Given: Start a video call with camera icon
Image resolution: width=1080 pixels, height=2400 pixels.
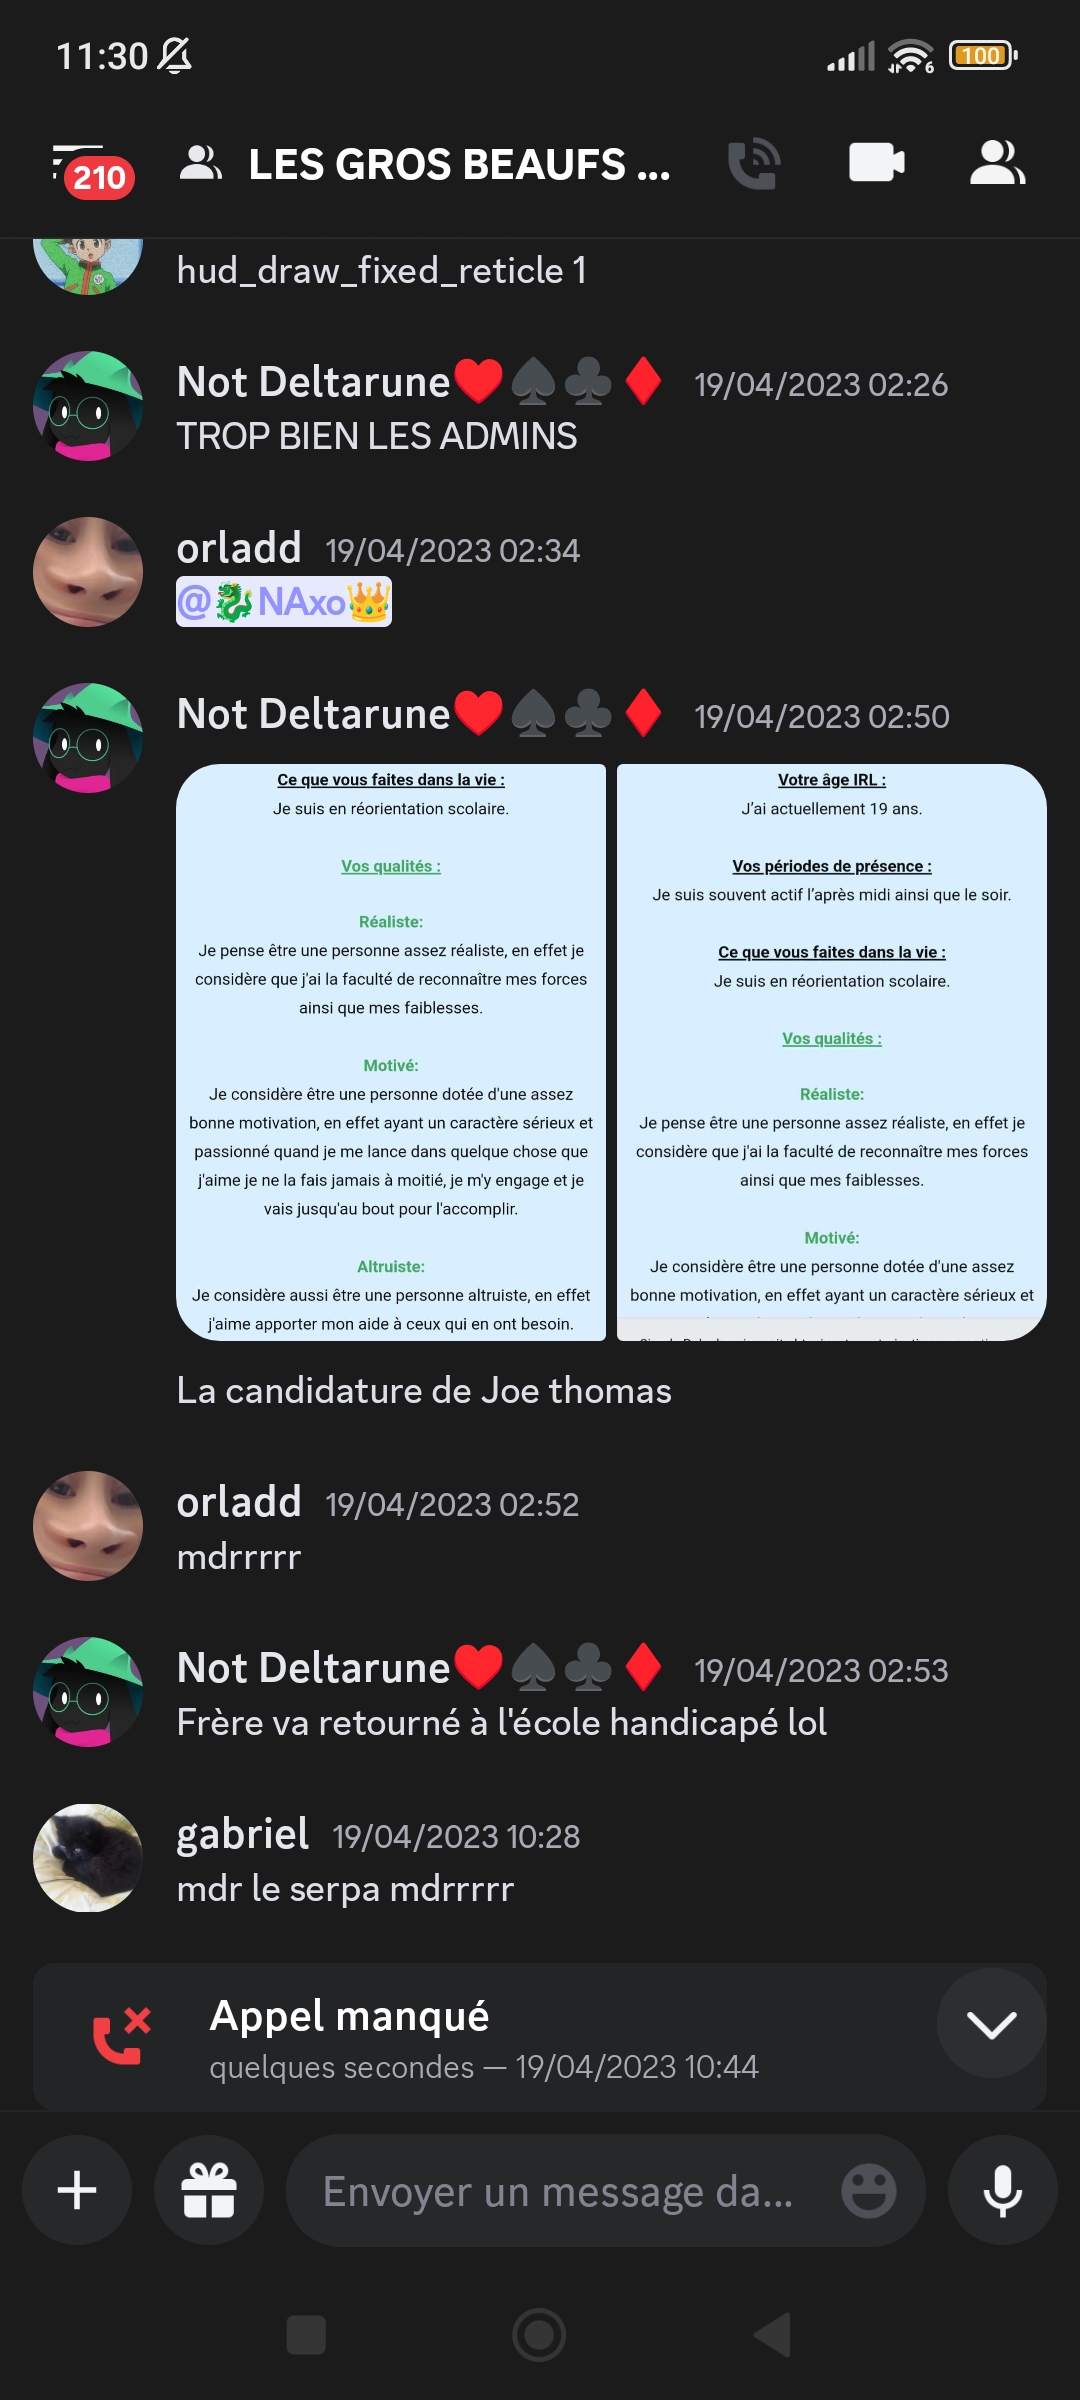Looking at the screenshot, I should tap(877, 163).
